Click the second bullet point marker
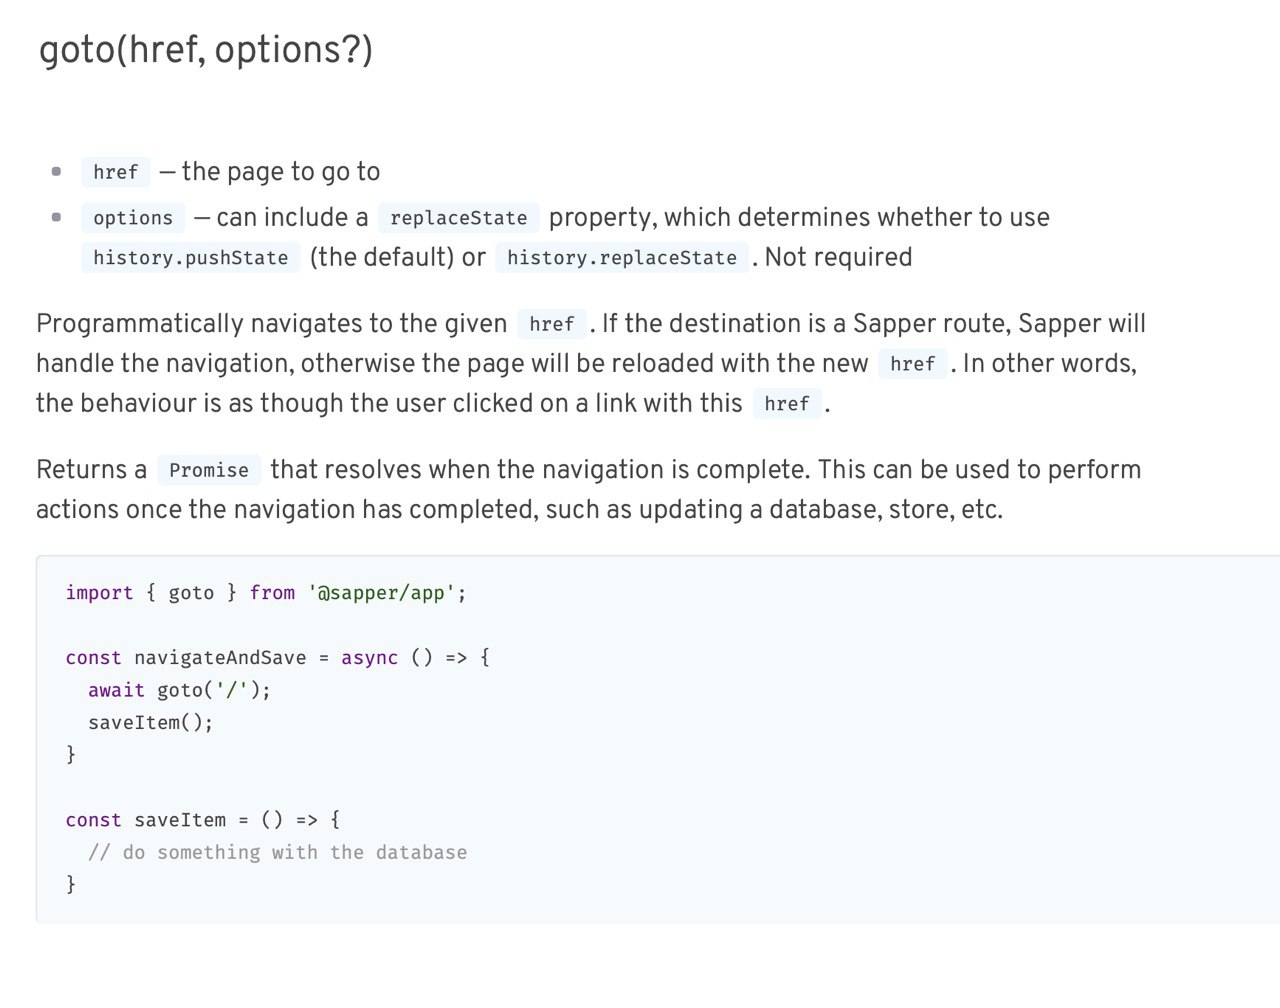The height and width of the screenshot is (1008, 1280). [57, 217]
